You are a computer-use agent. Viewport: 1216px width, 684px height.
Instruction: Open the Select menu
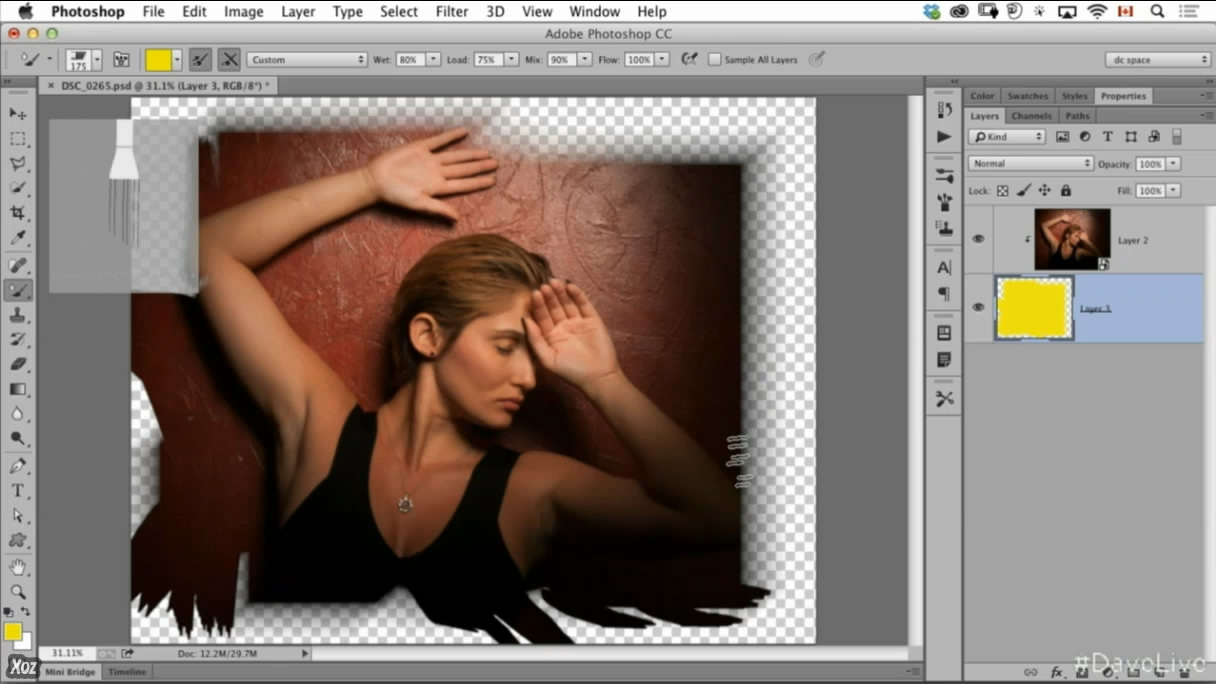[x=399, y=12]
